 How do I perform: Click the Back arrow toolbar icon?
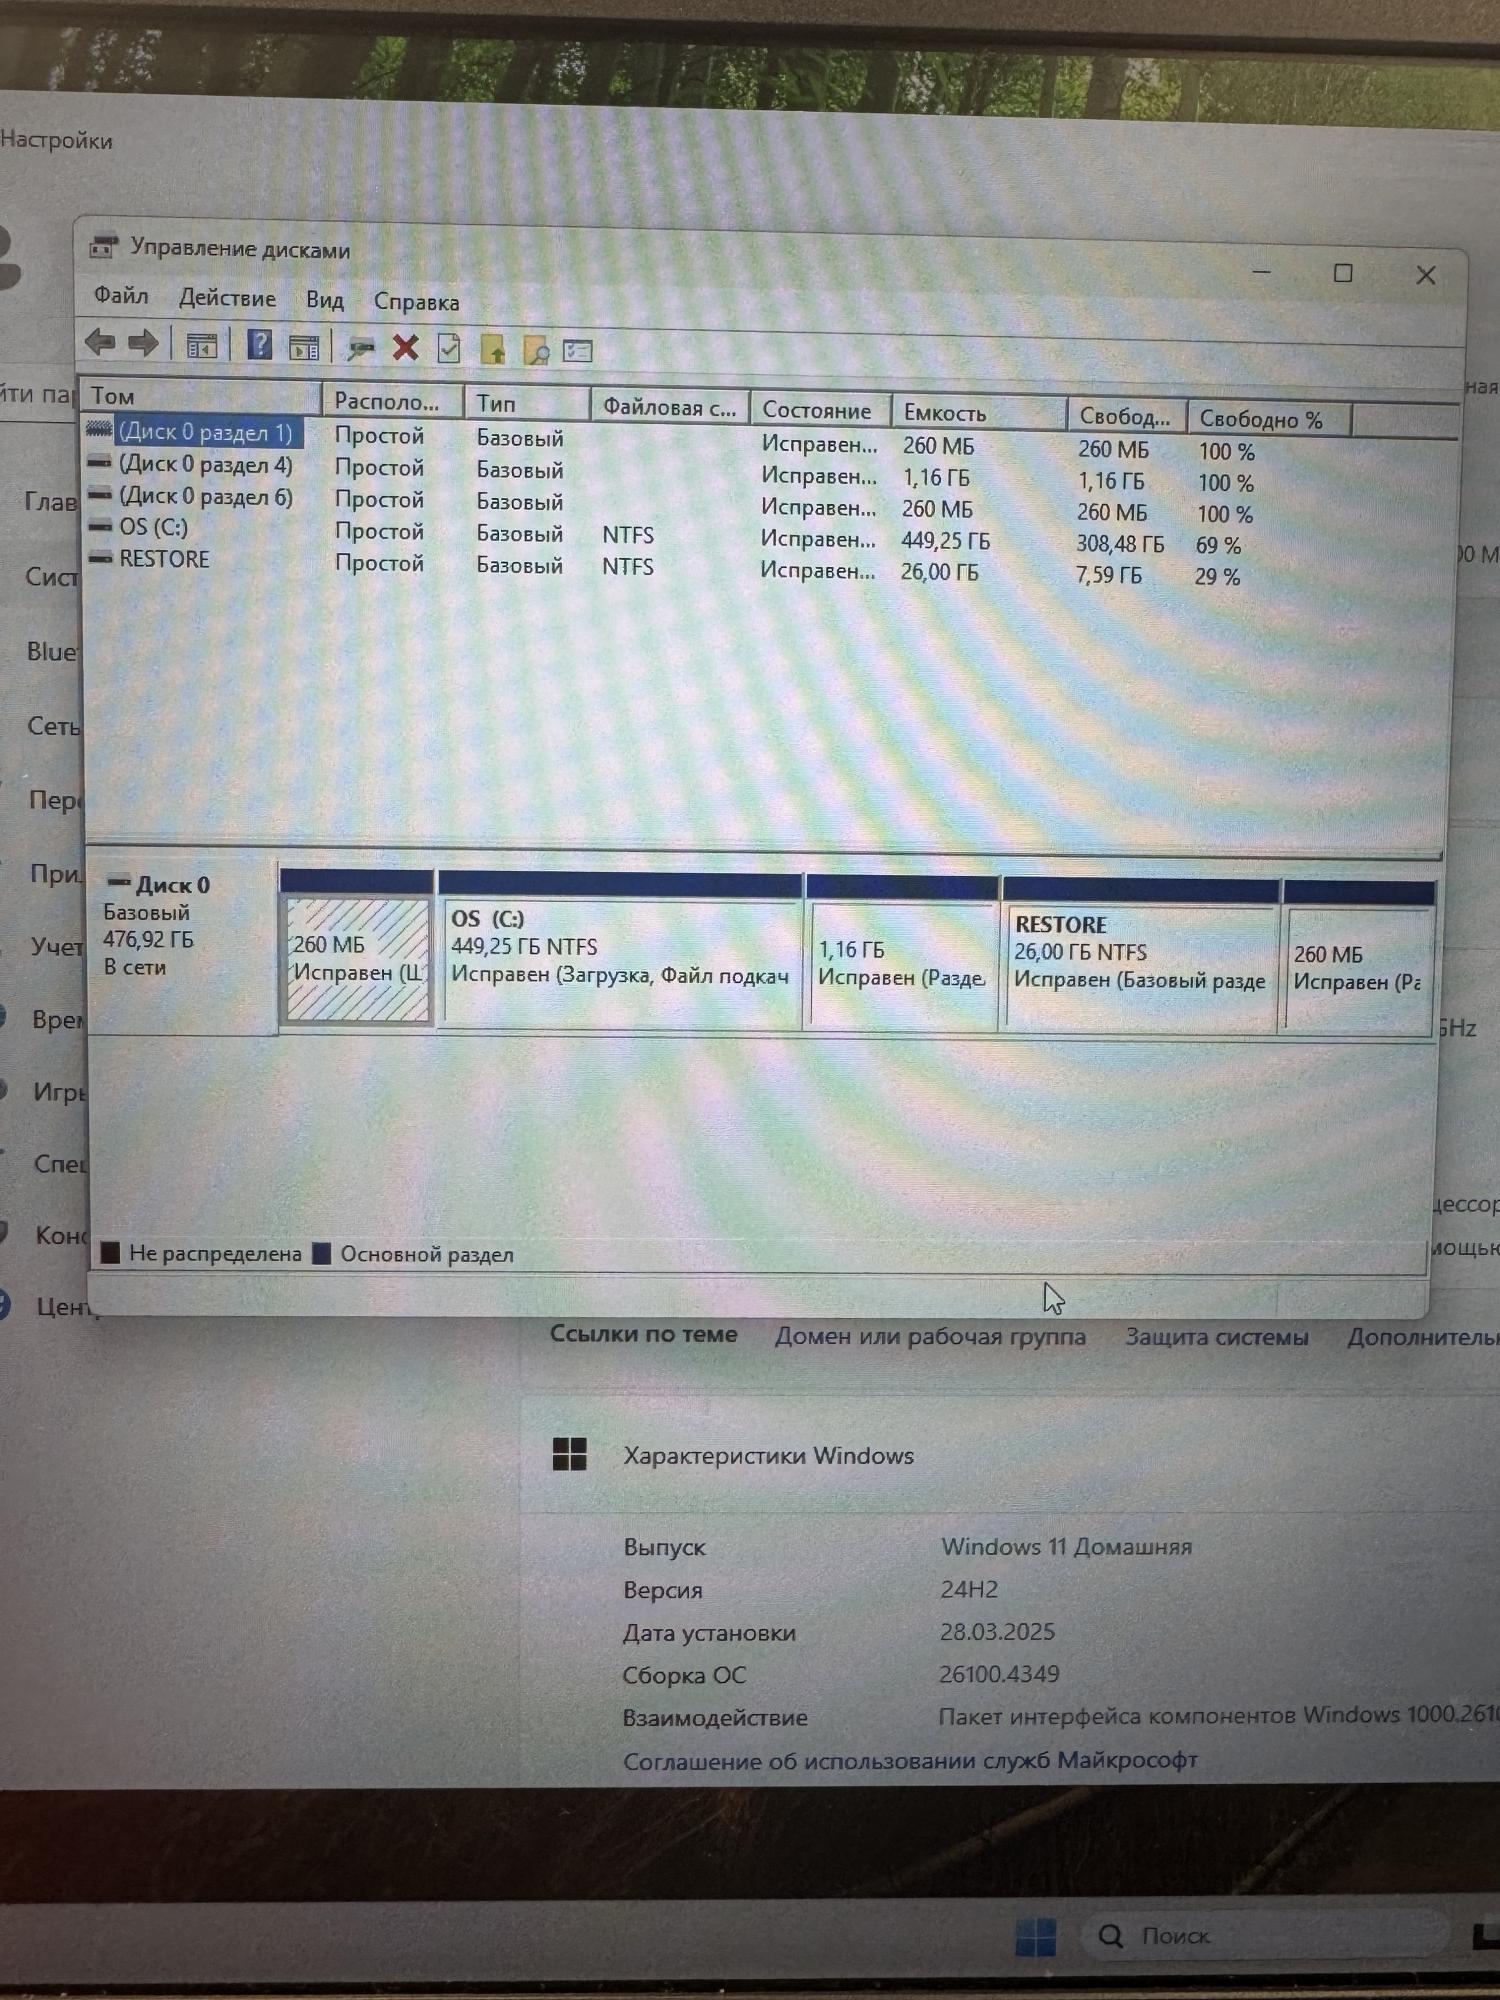point(100,343)
